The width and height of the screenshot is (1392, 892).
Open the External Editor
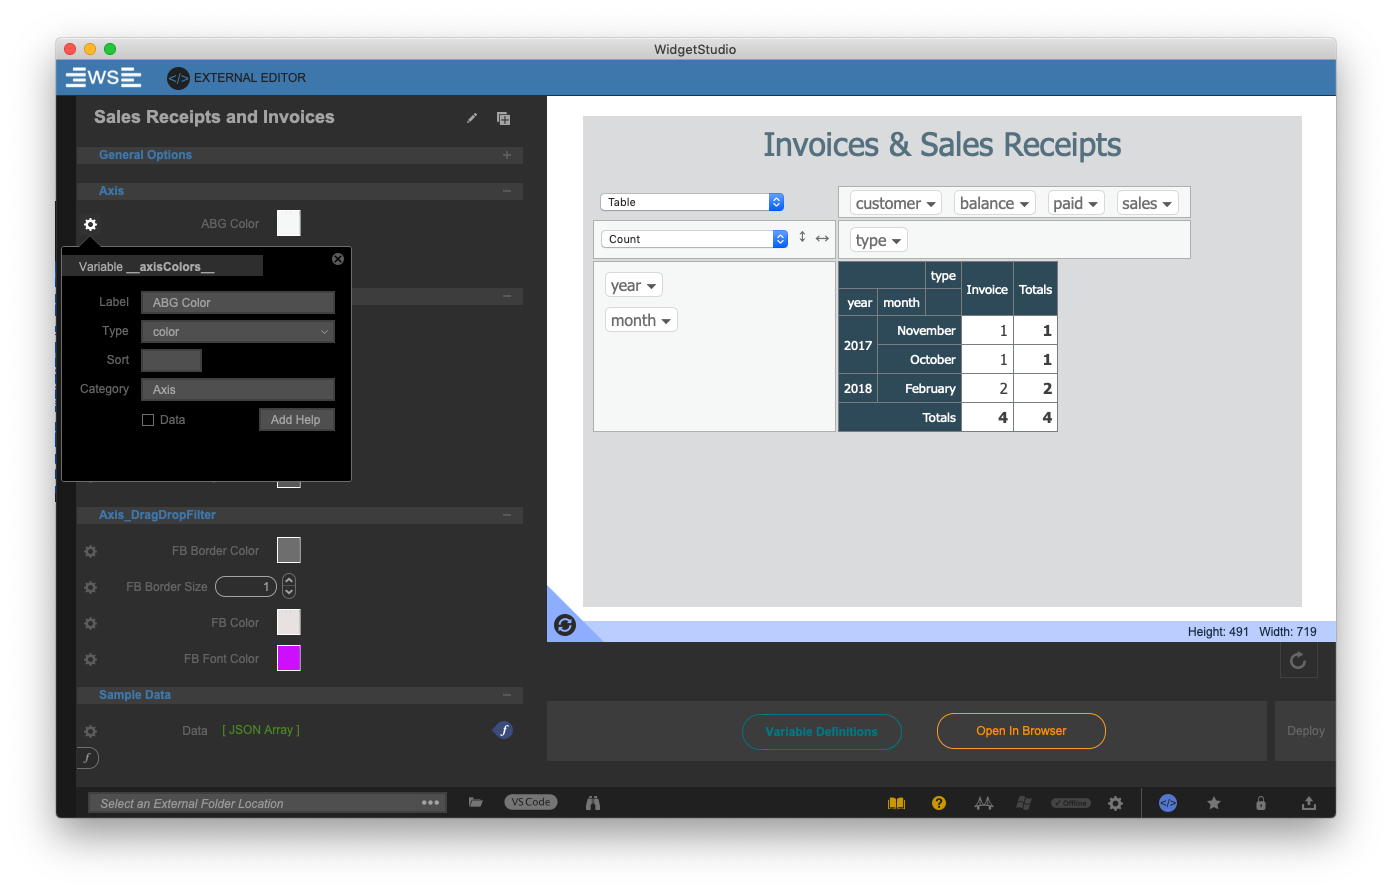(237, 77)
